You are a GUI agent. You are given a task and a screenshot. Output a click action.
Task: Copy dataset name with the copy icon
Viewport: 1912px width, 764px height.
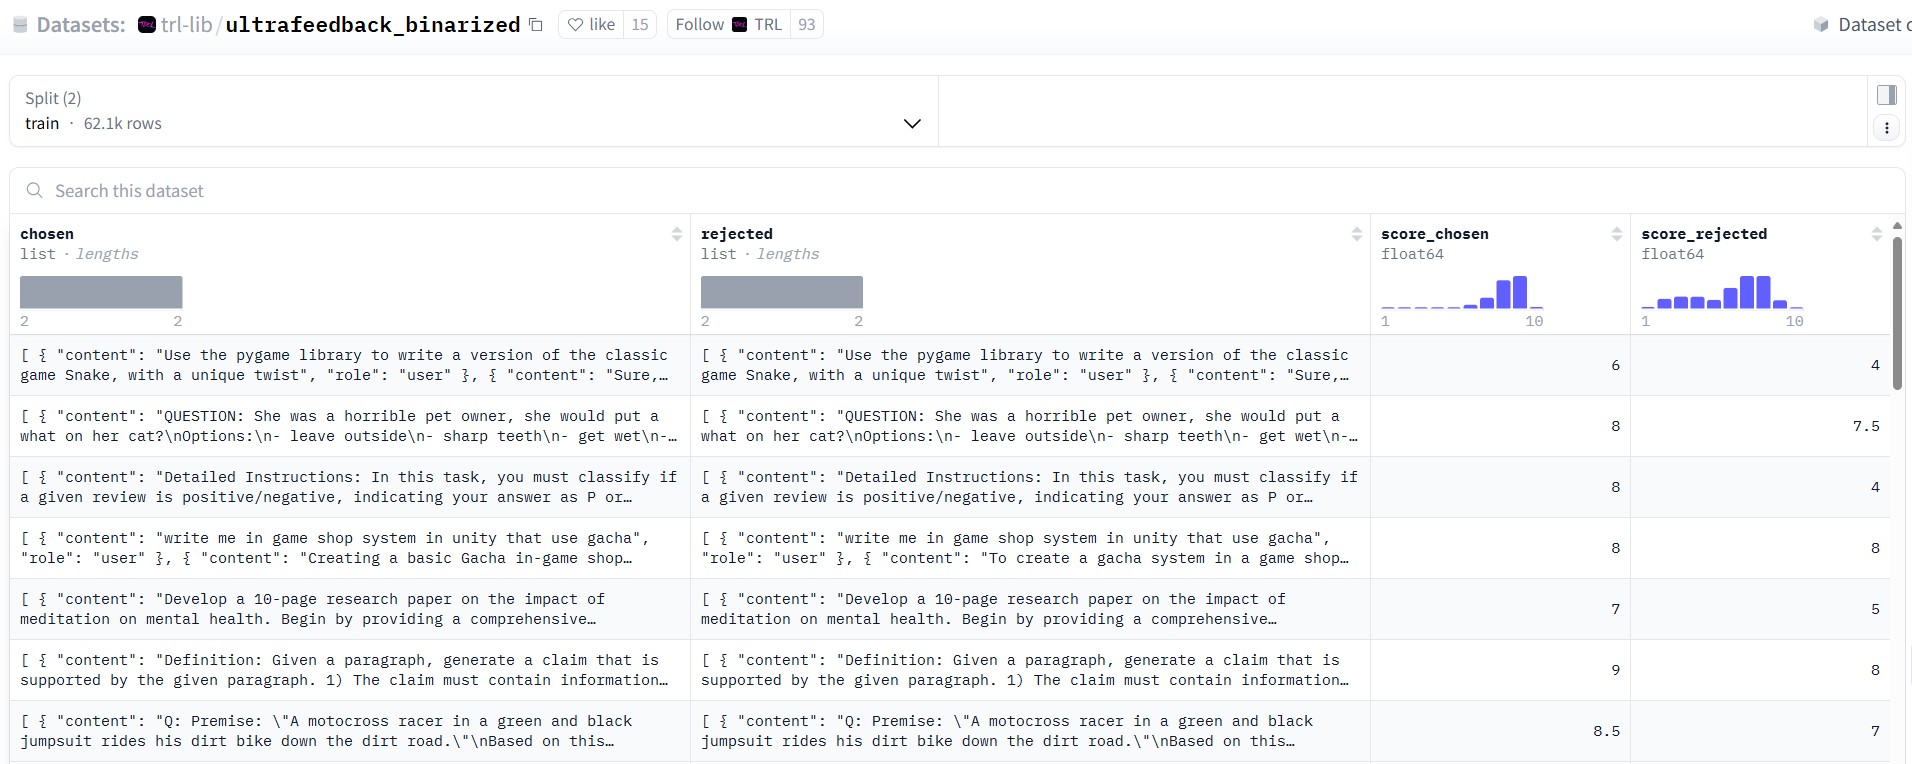click(536, 25)
